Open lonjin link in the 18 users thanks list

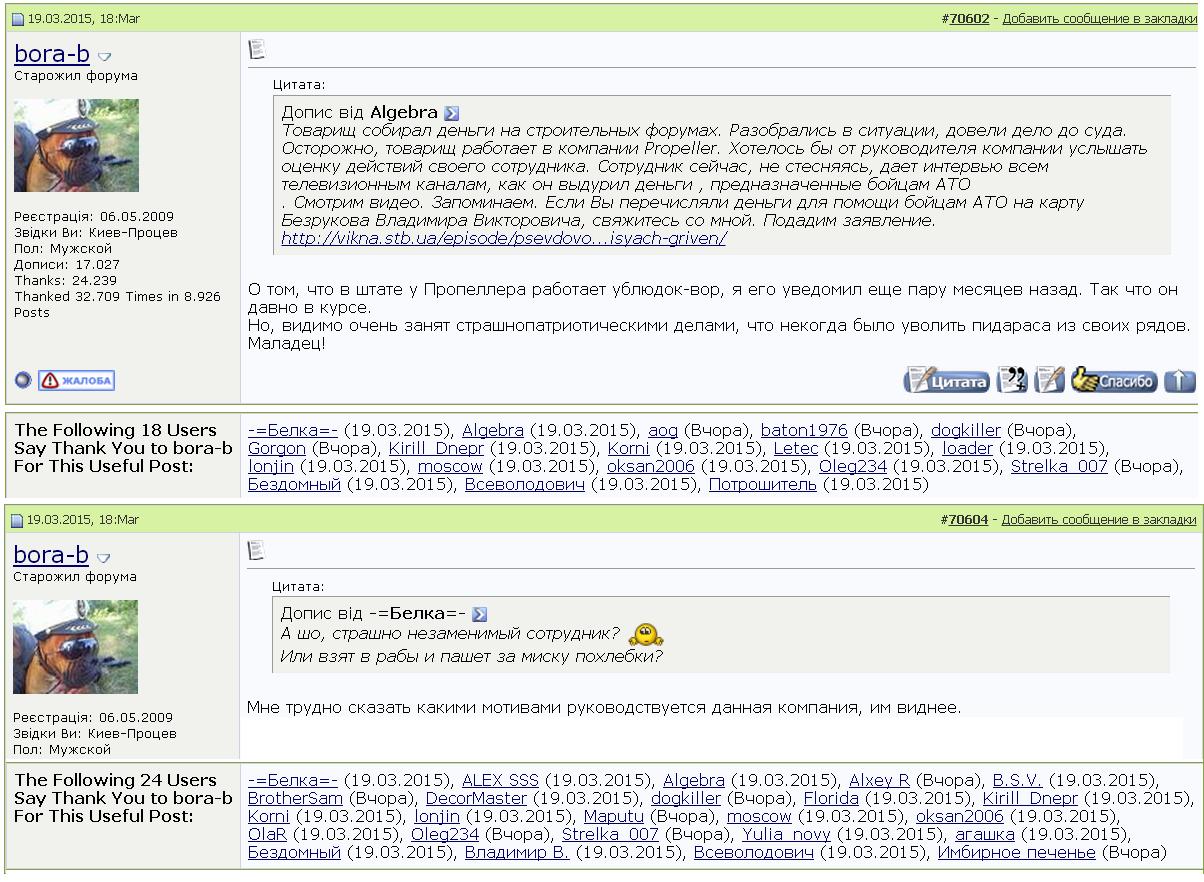click(x=271, y=467)
